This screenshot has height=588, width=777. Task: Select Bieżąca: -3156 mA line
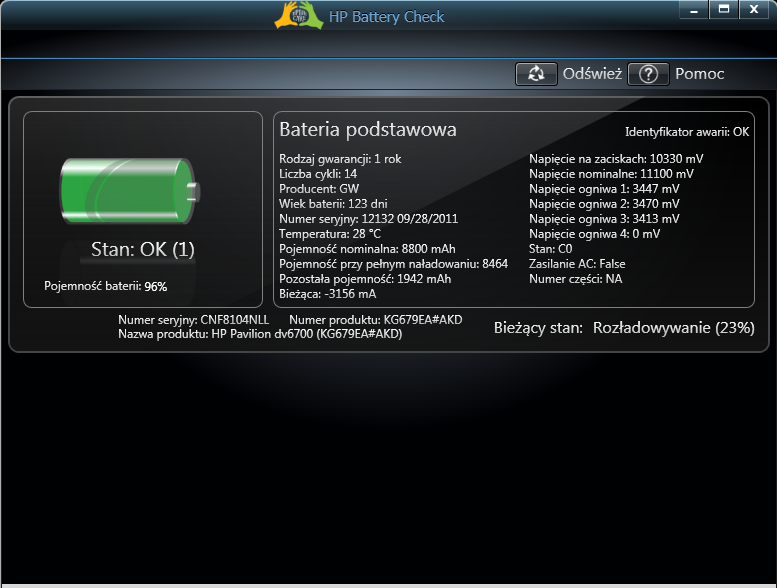click(328, 294)
